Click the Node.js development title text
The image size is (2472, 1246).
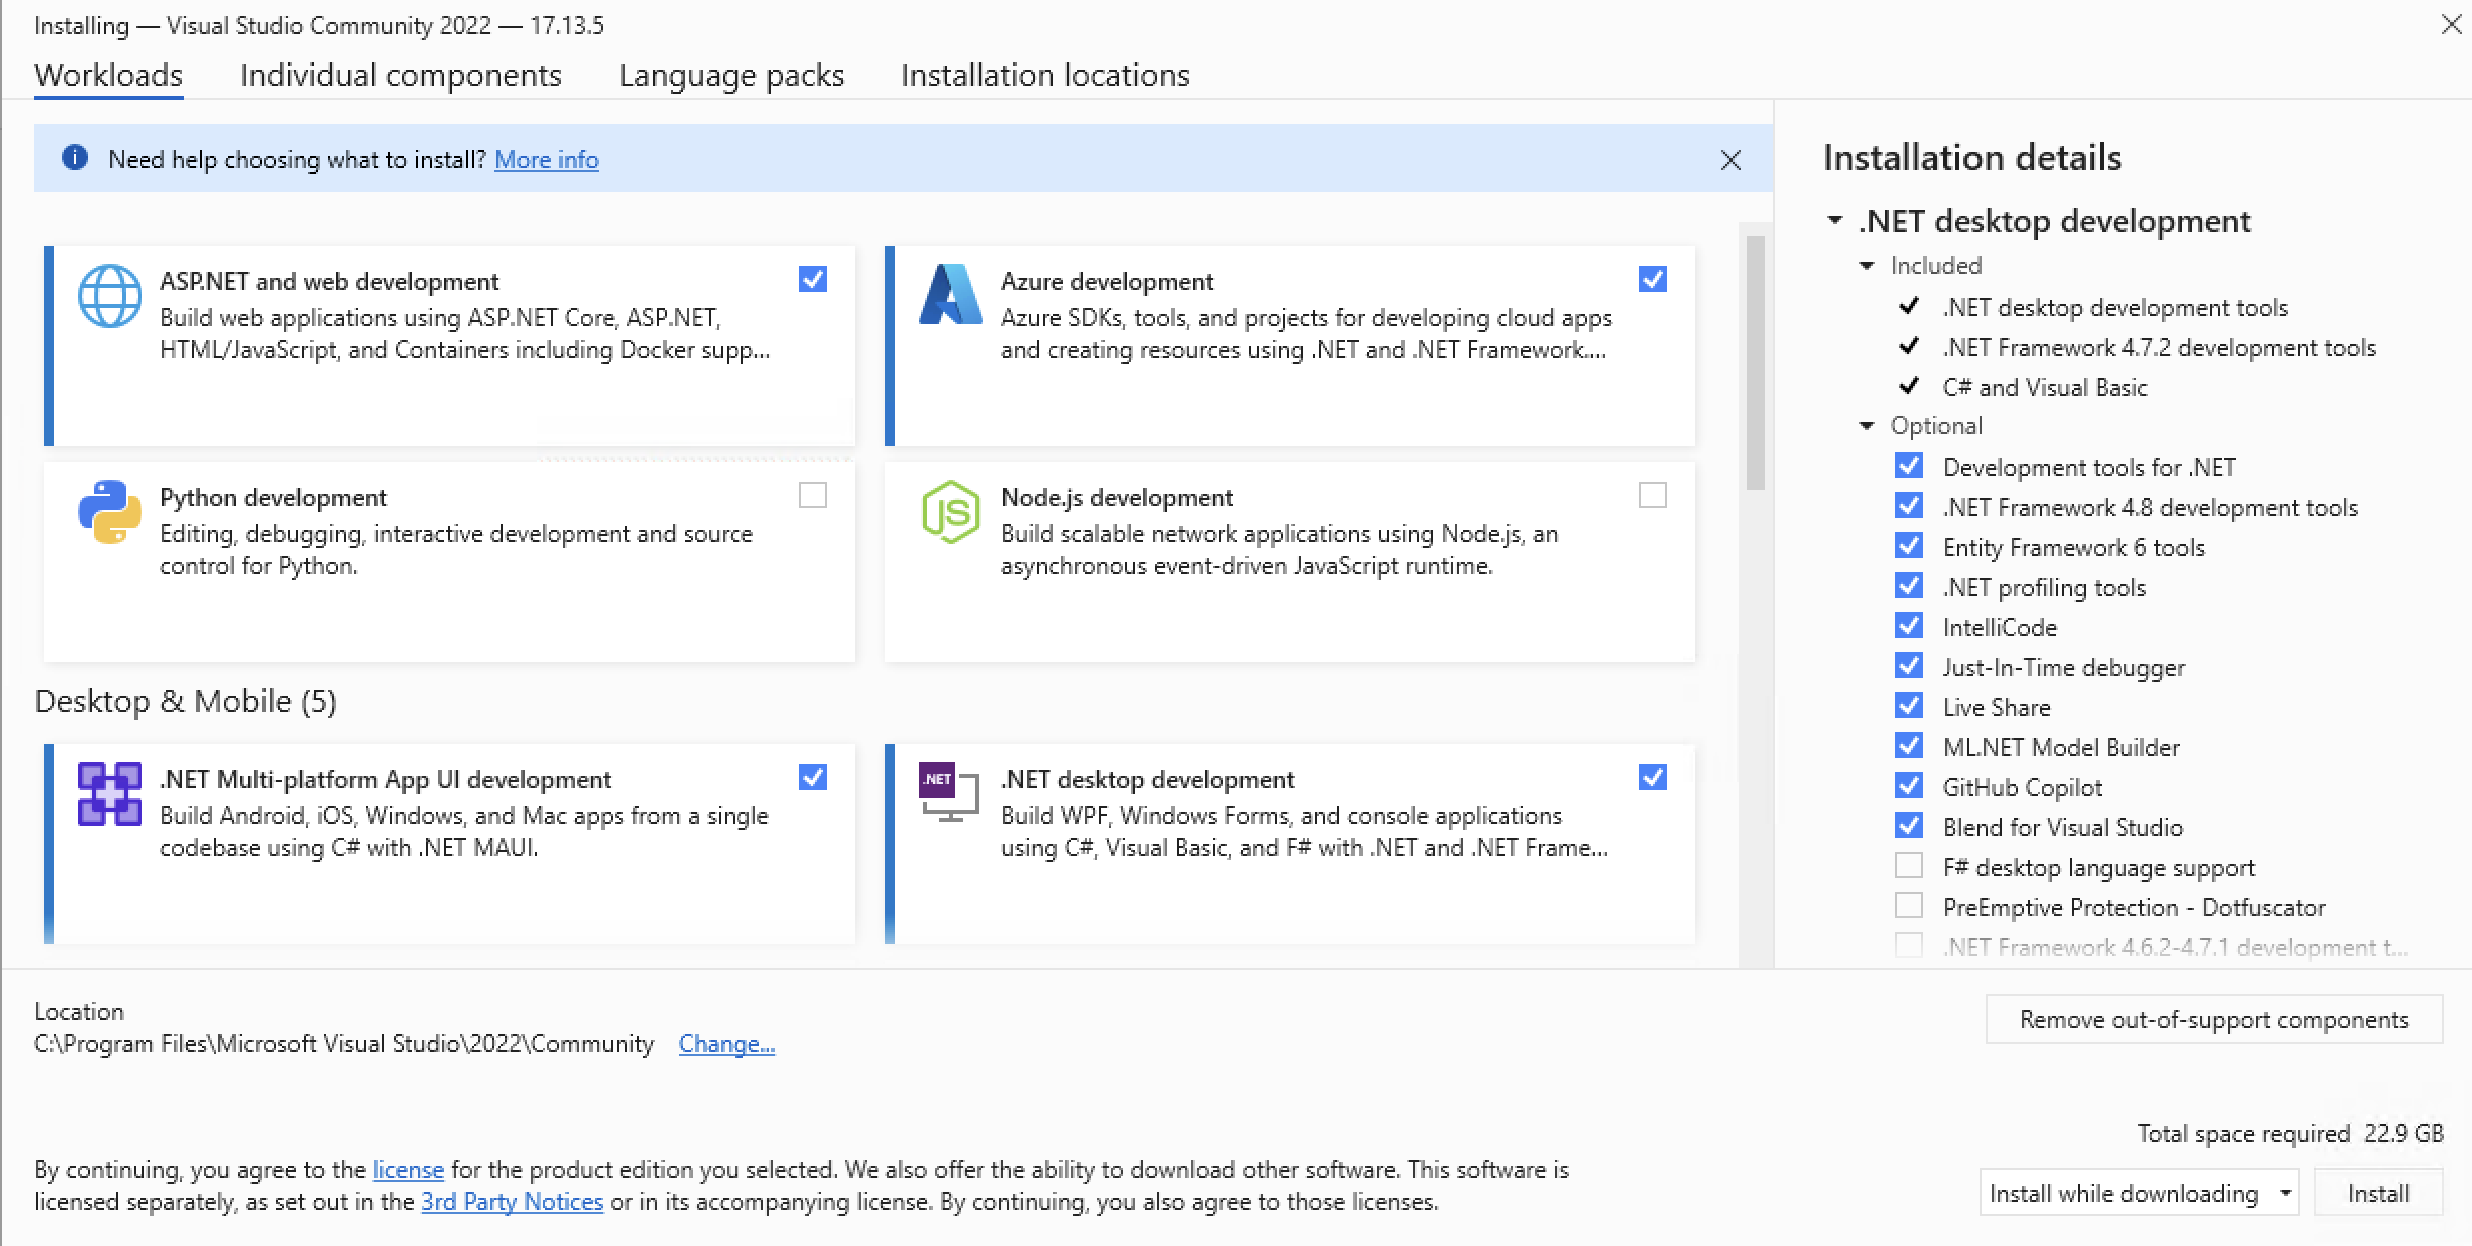point(1117,498)
